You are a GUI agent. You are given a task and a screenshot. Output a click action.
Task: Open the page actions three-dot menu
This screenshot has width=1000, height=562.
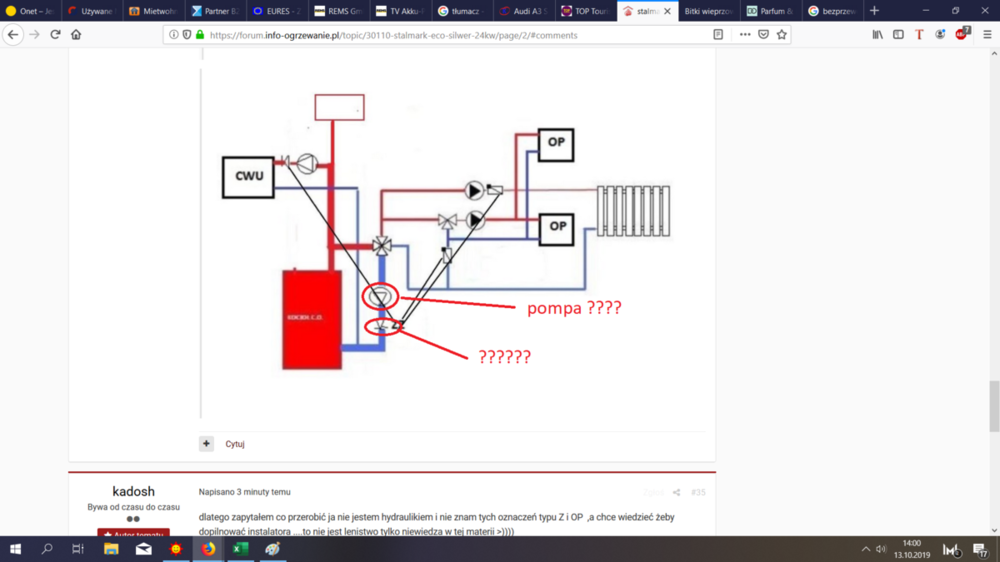pyautogui.click(x=744, y=34)
